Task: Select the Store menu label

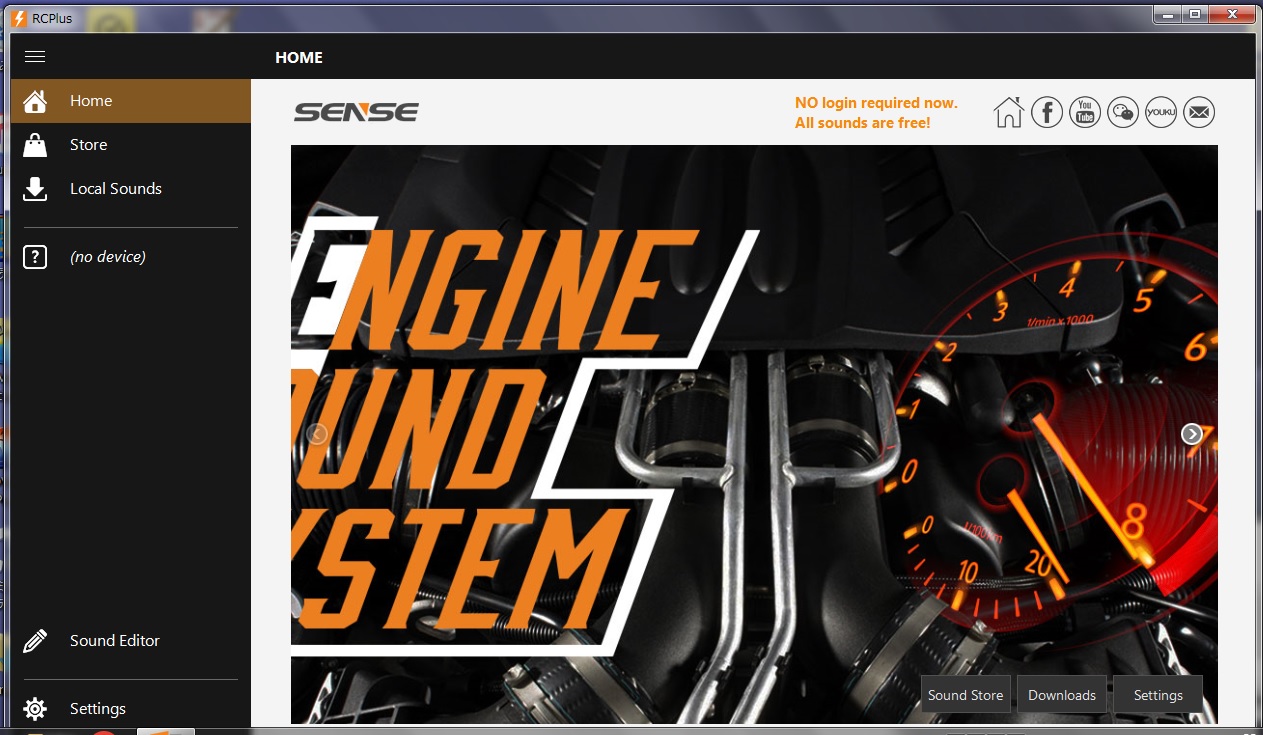Action: point(88,145)
